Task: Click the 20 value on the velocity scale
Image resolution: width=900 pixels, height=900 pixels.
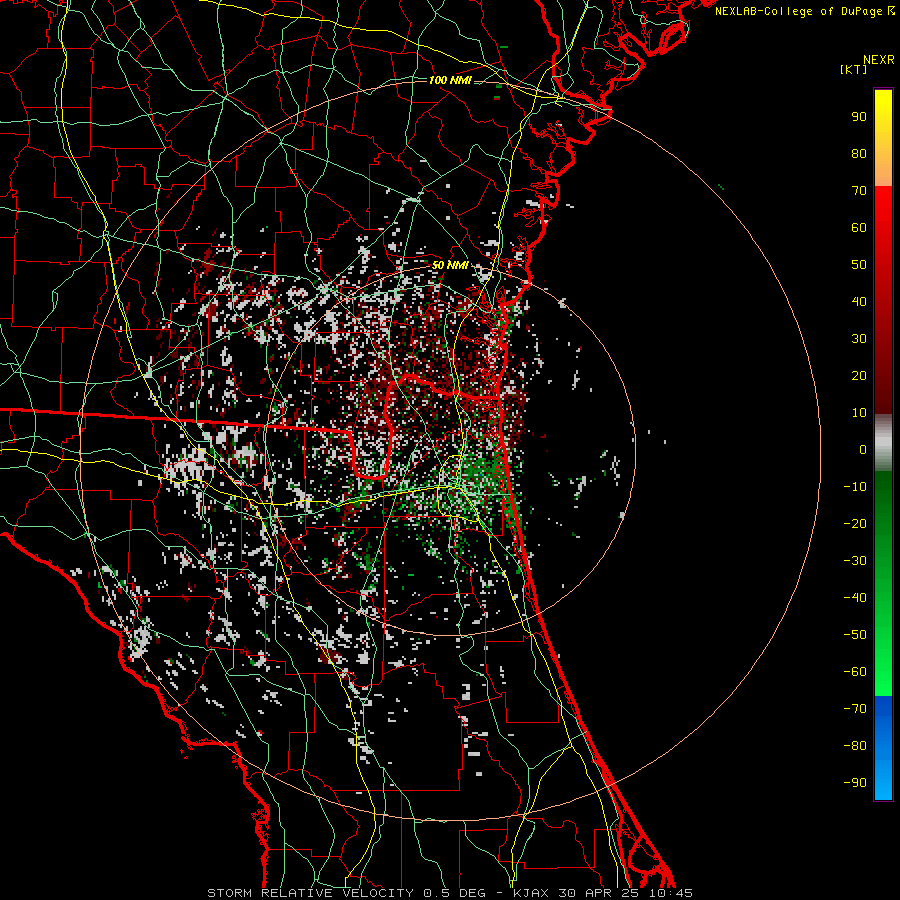Action: (859, 376)
